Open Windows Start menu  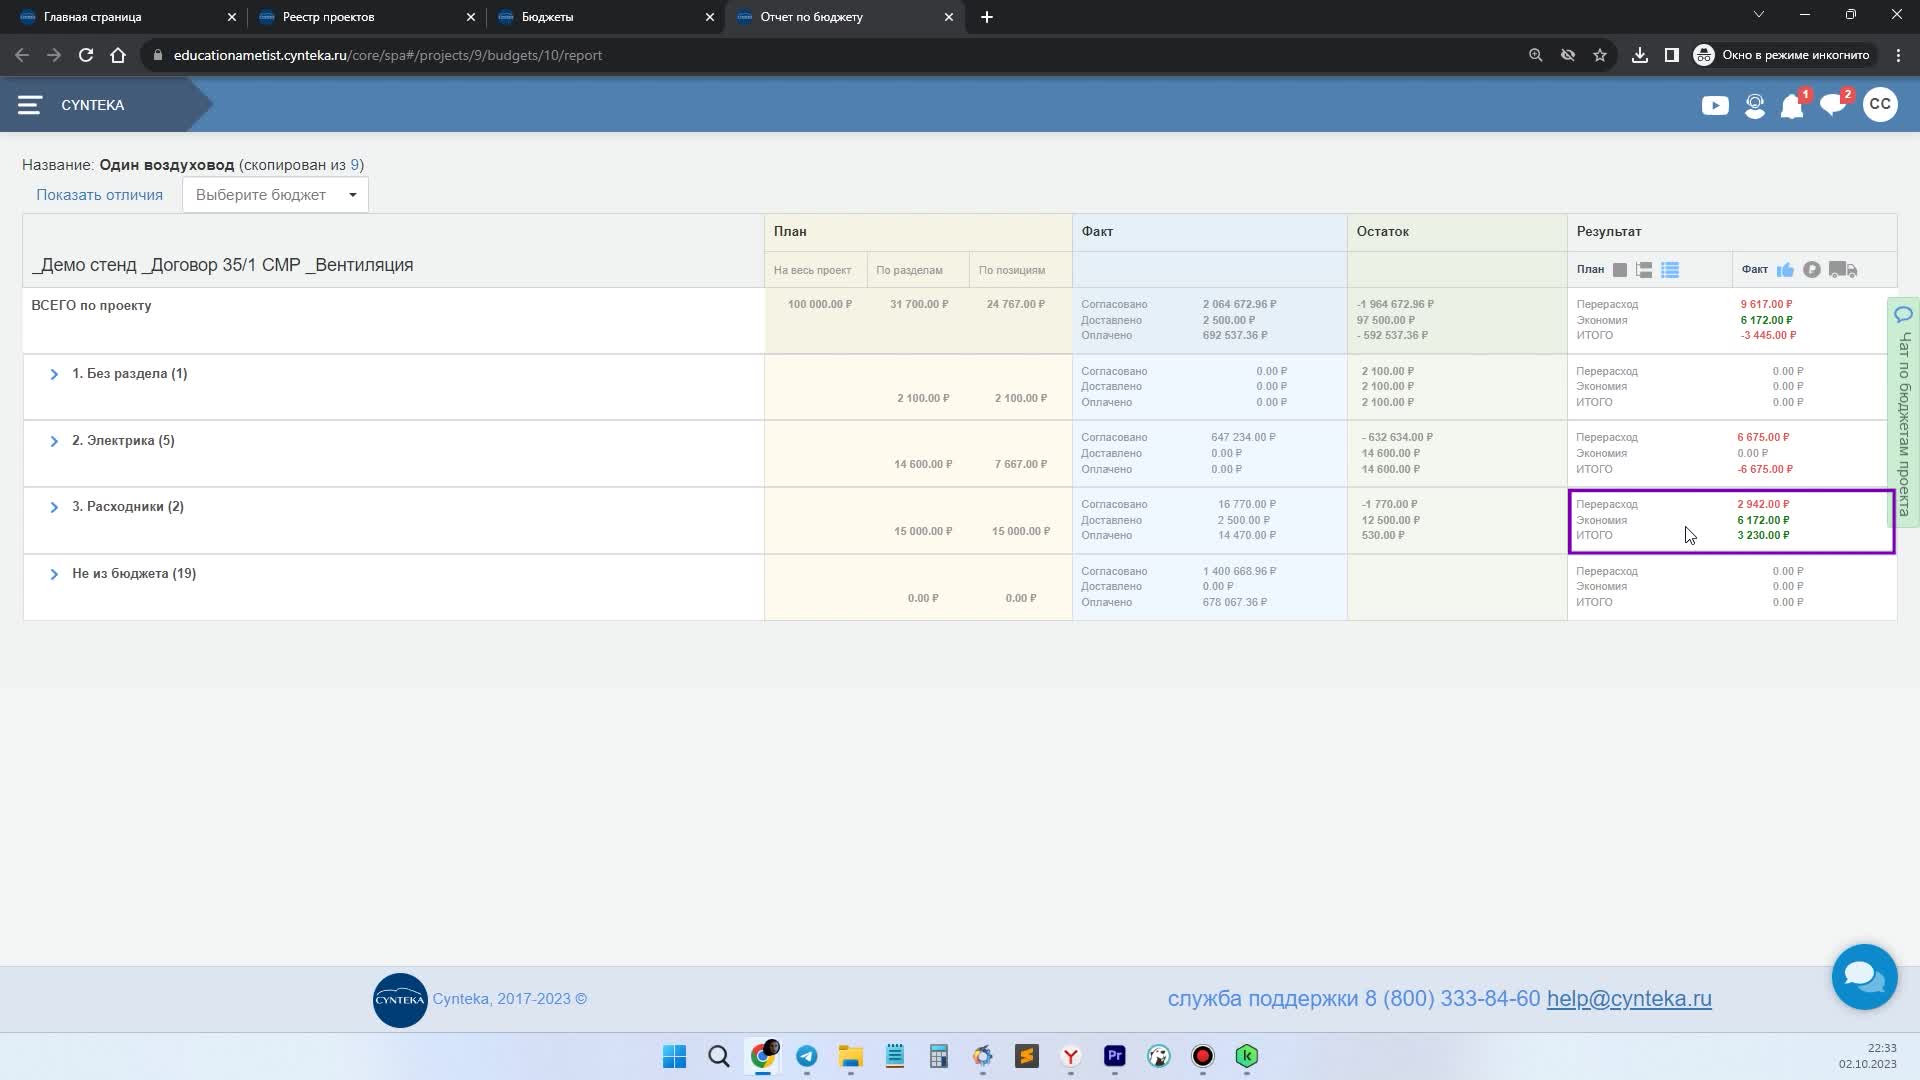coord(675,1057)
